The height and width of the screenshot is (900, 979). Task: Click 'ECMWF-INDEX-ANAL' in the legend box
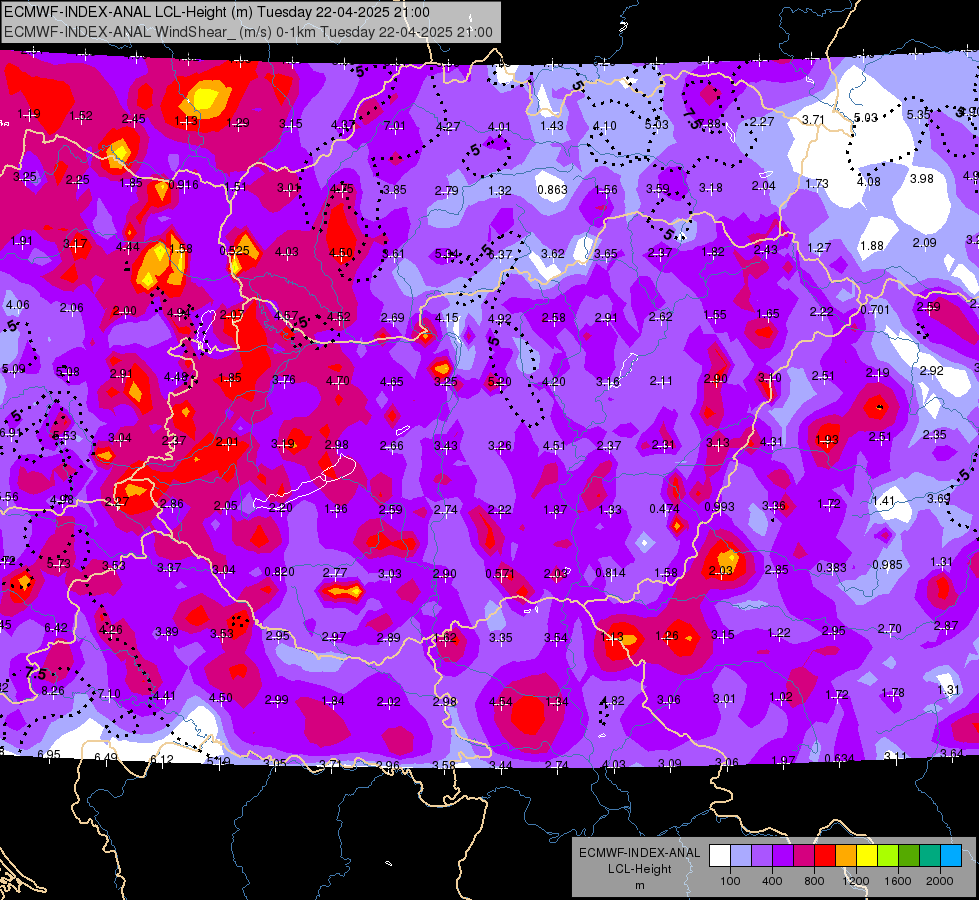pyautogui.click(x=639, y=853)
